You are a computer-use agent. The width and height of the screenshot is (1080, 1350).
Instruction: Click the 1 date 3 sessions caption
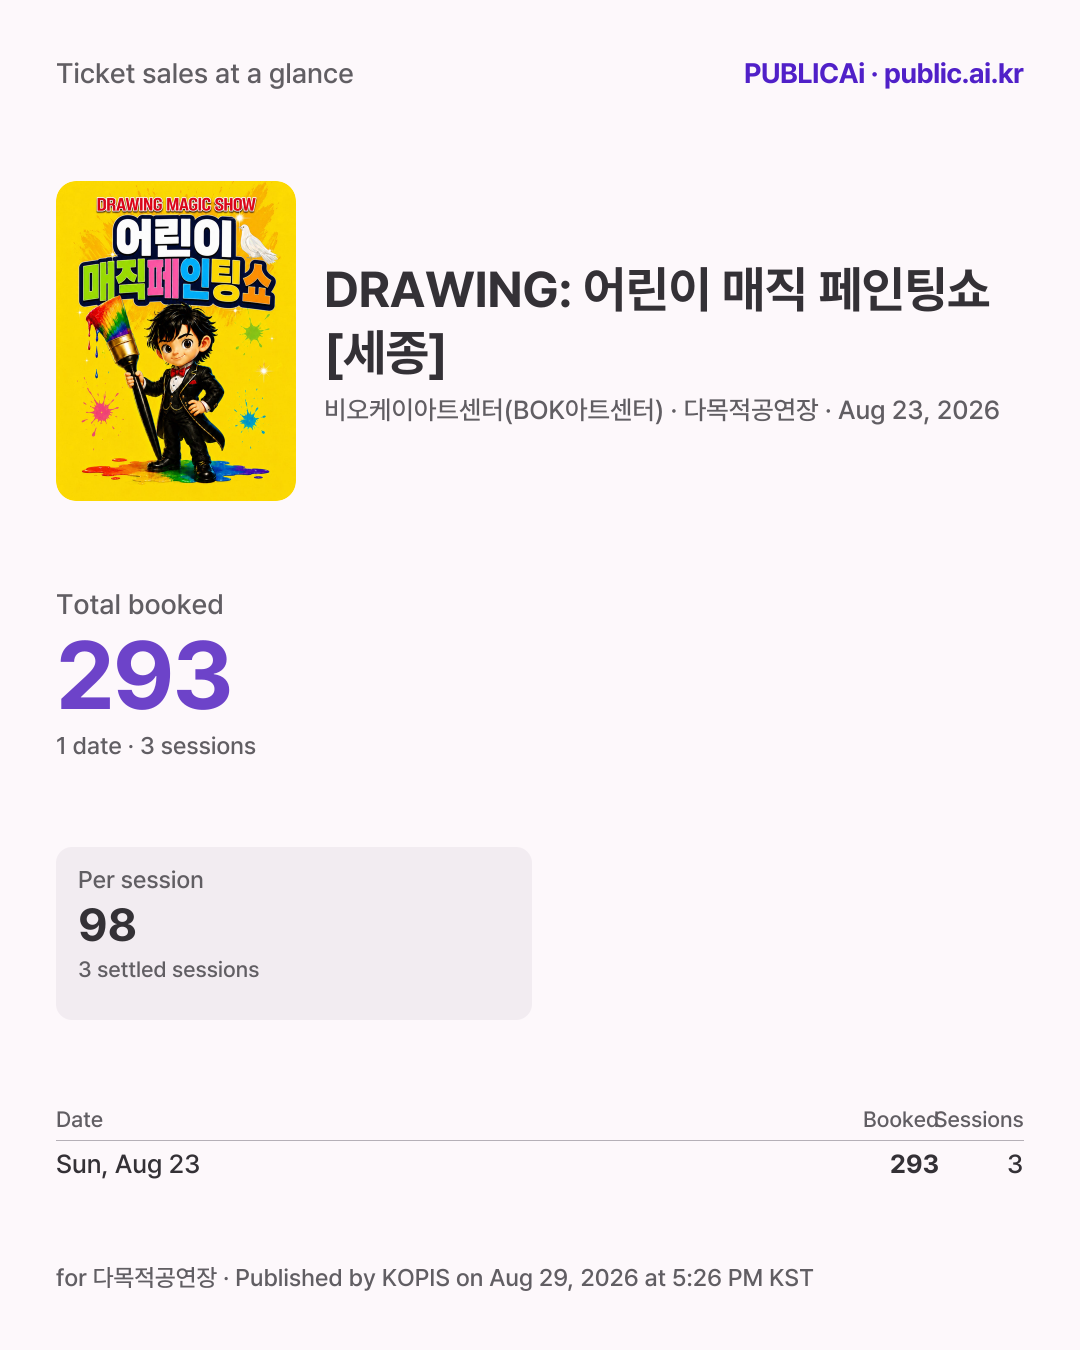click(156, 746)
